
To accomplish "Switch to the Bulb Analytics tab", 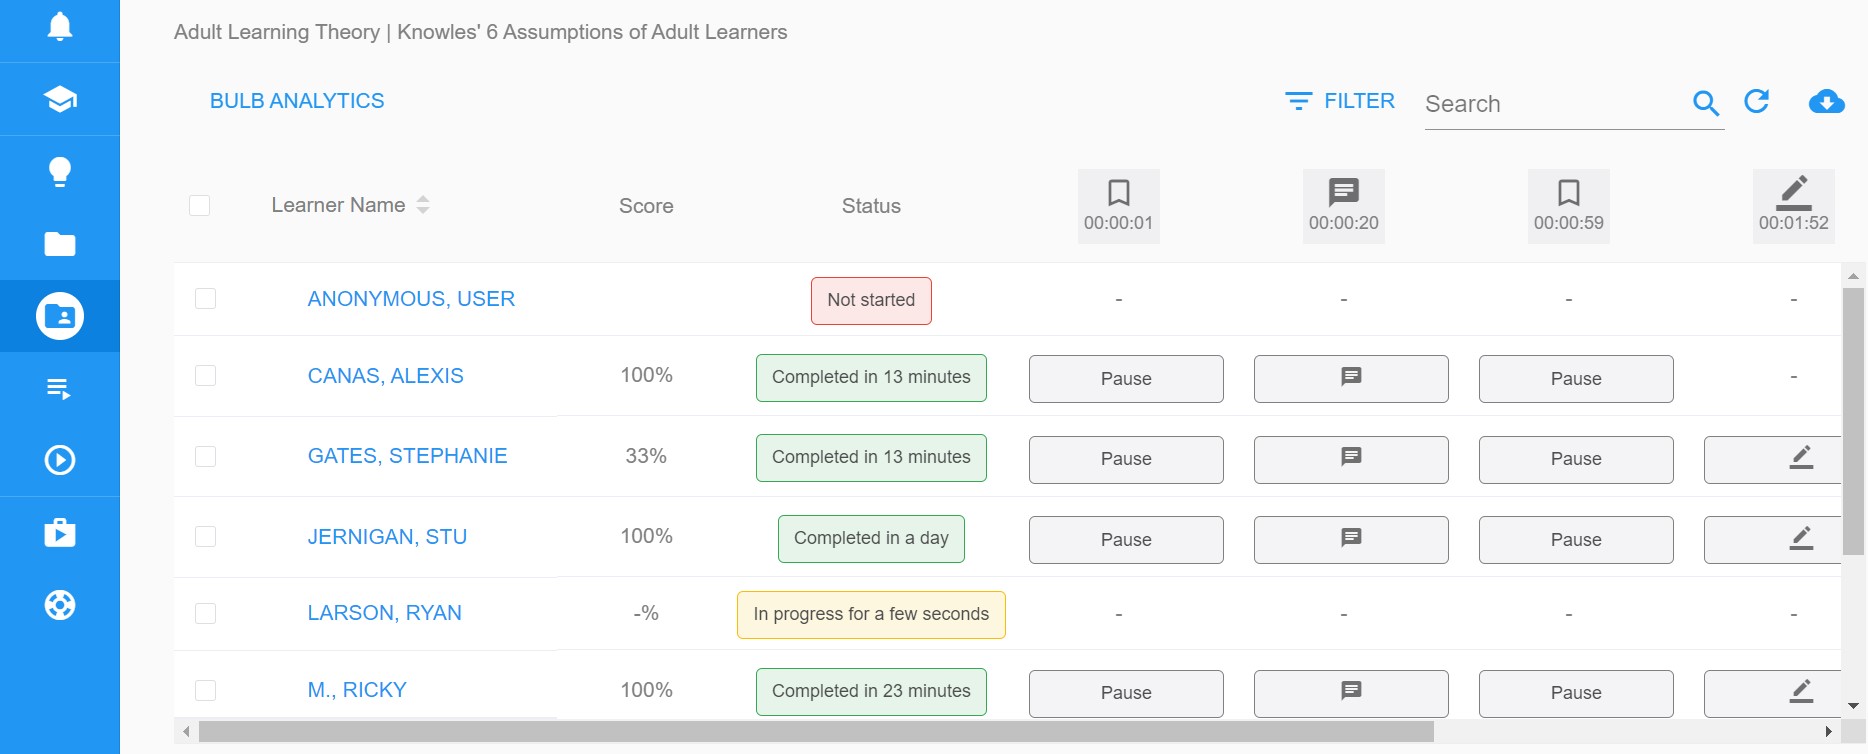I will coord(297,101).
